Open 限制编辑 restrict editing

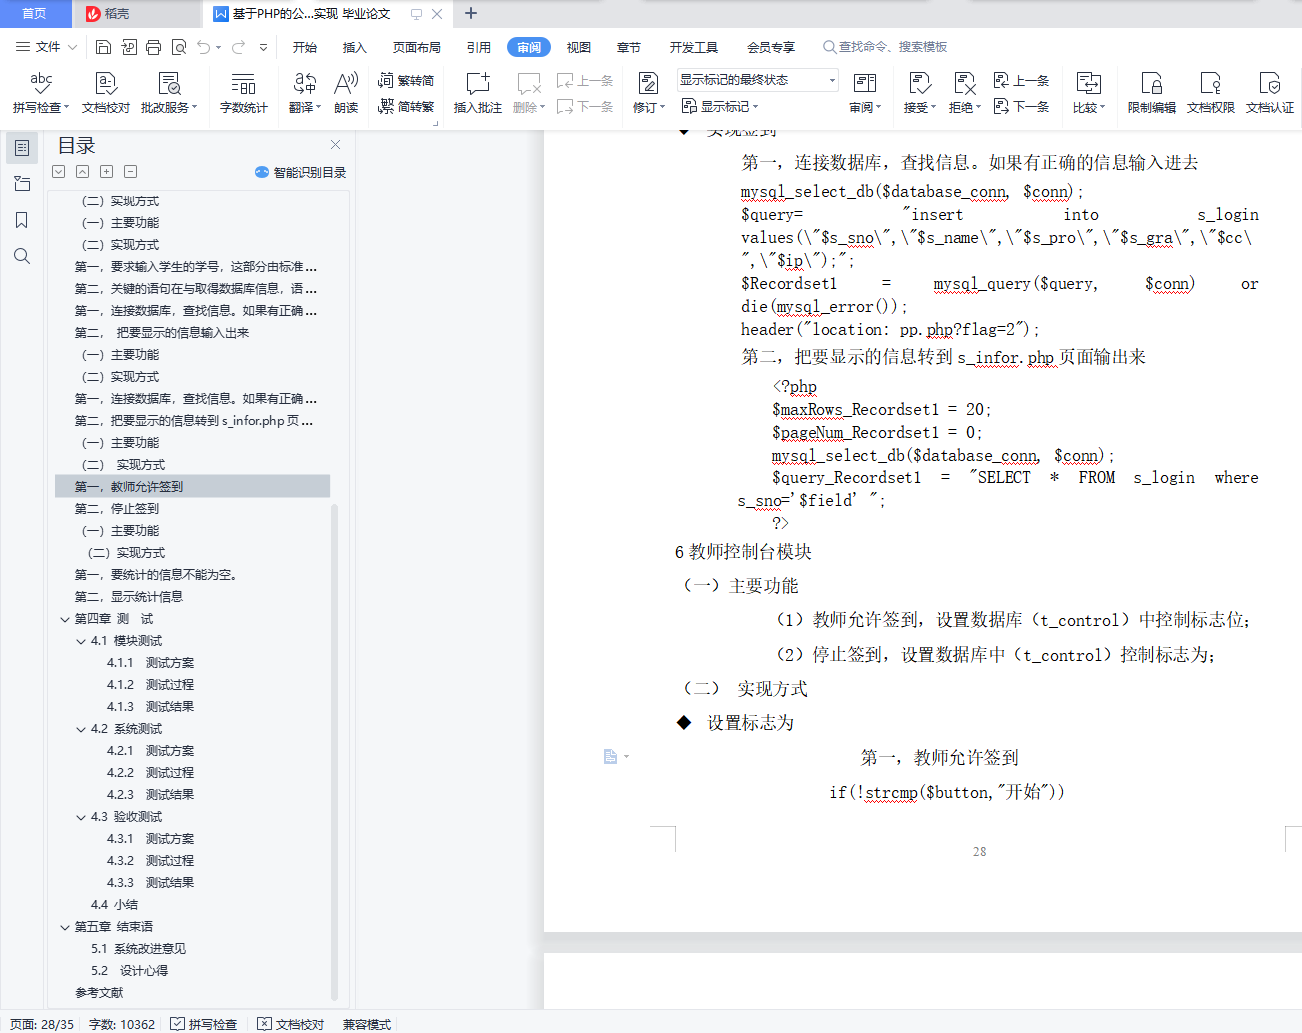click(1152, 93)
